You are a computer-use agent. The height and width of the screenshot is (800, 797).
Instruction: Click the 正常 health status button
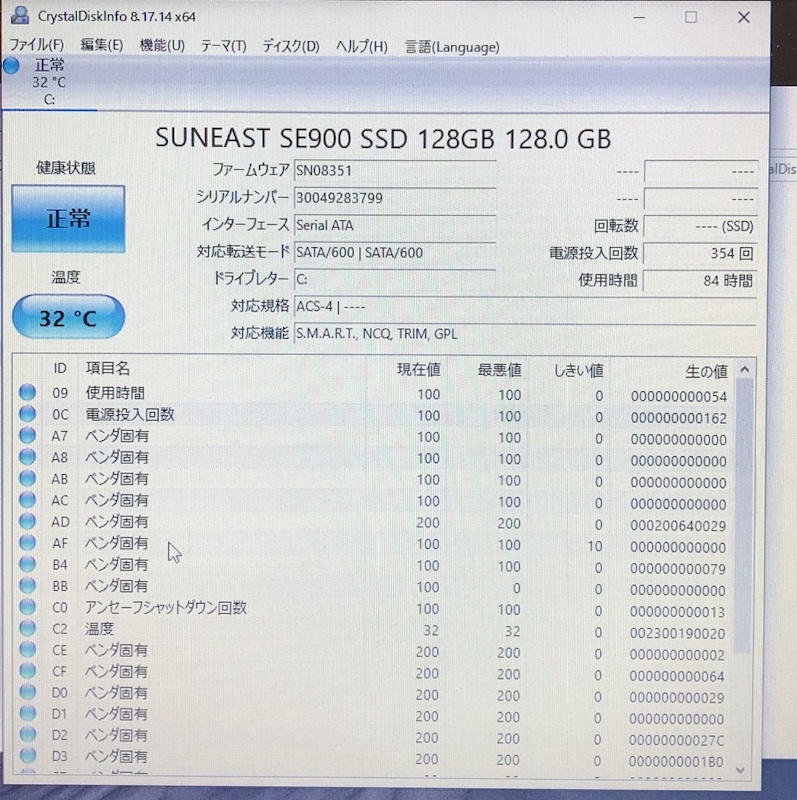pos(68,219)
